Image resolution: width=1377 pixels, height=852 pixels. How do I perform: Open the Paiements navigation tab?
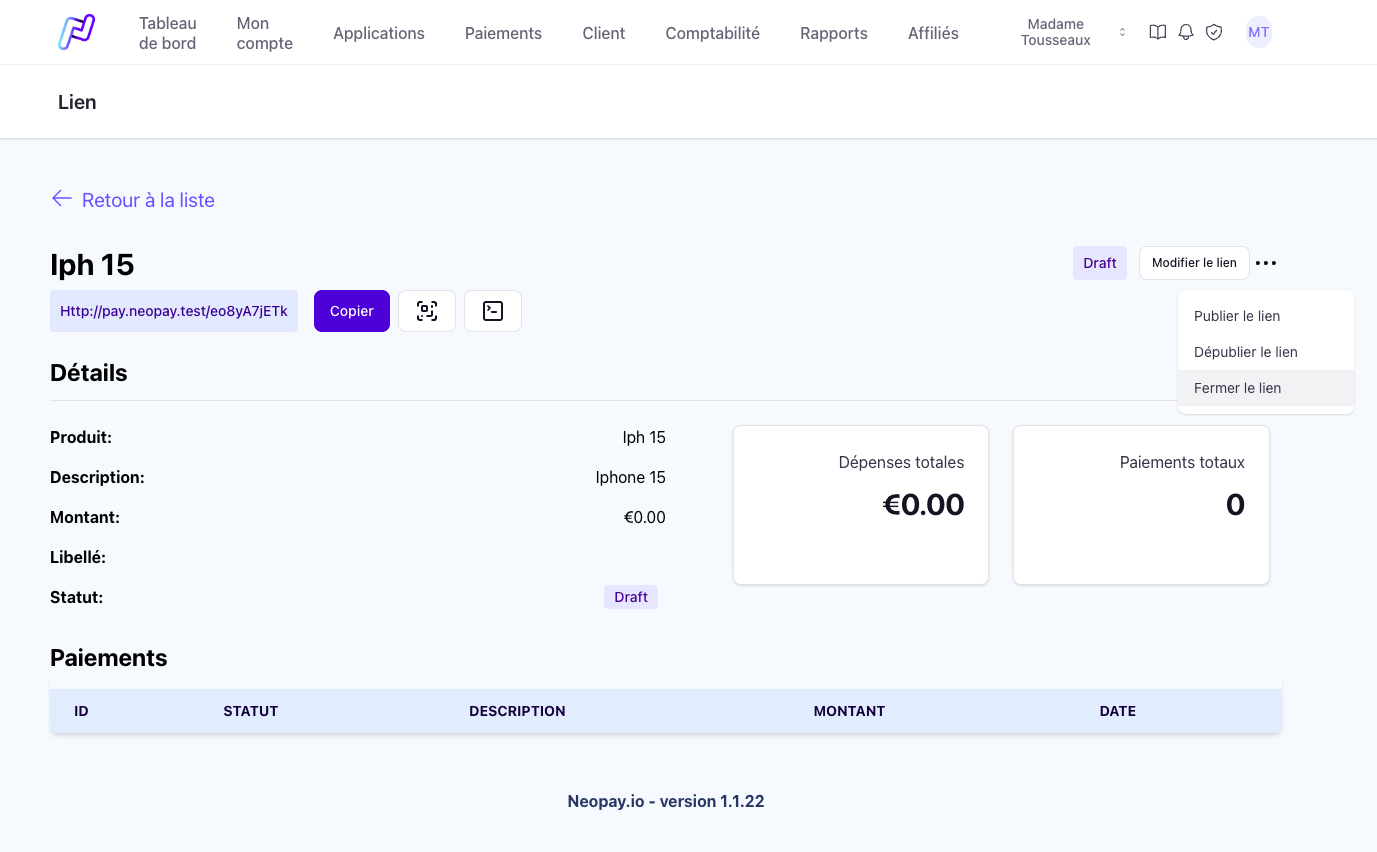point(503,33)
